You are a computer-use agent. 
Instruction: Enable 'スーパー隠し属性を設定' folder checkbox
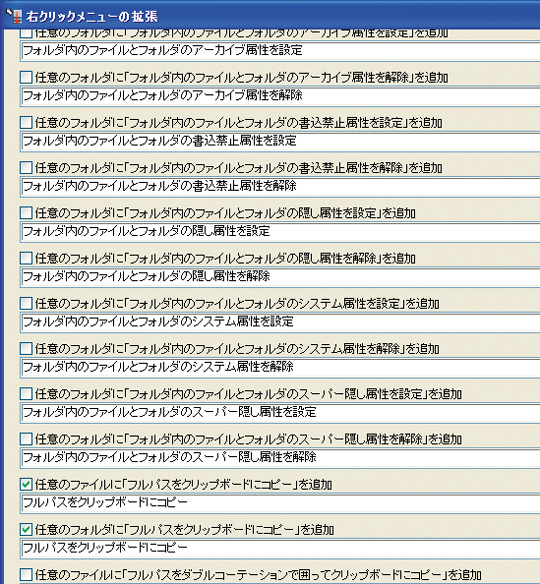(26, 394)
